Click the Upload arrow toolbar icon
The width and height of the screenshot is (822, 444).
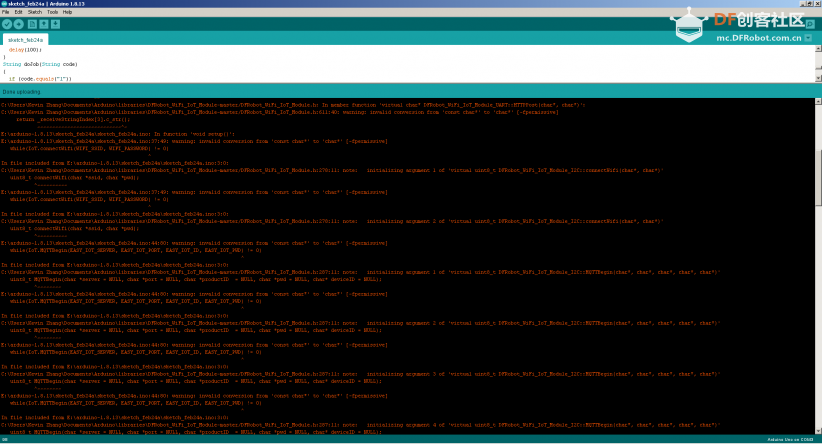pos(18,24)
